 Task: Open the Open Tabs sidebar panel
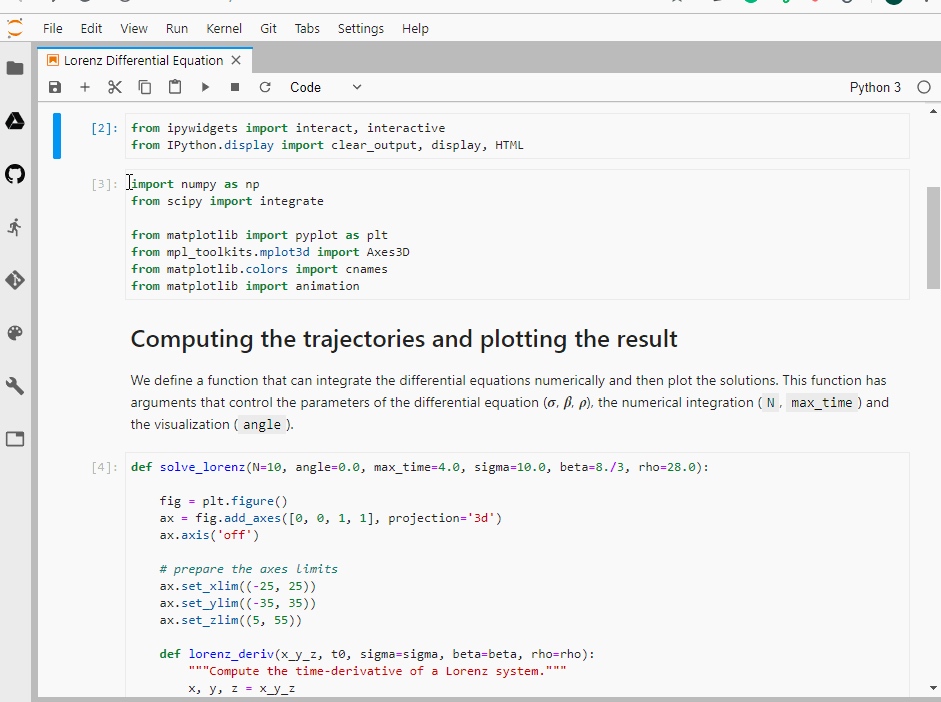pyautogui.click(x=15, y=439)
